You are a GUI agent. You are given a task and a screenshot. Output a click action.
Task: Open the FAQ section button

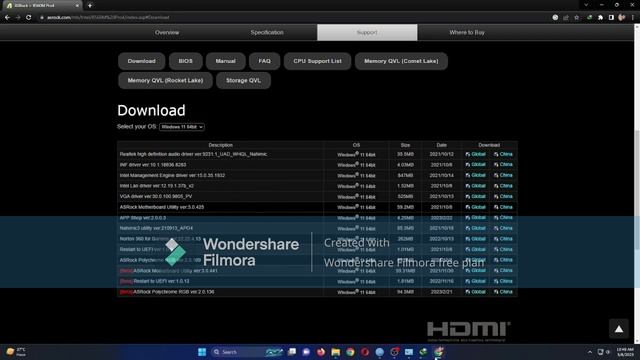[x=264, y=61]
